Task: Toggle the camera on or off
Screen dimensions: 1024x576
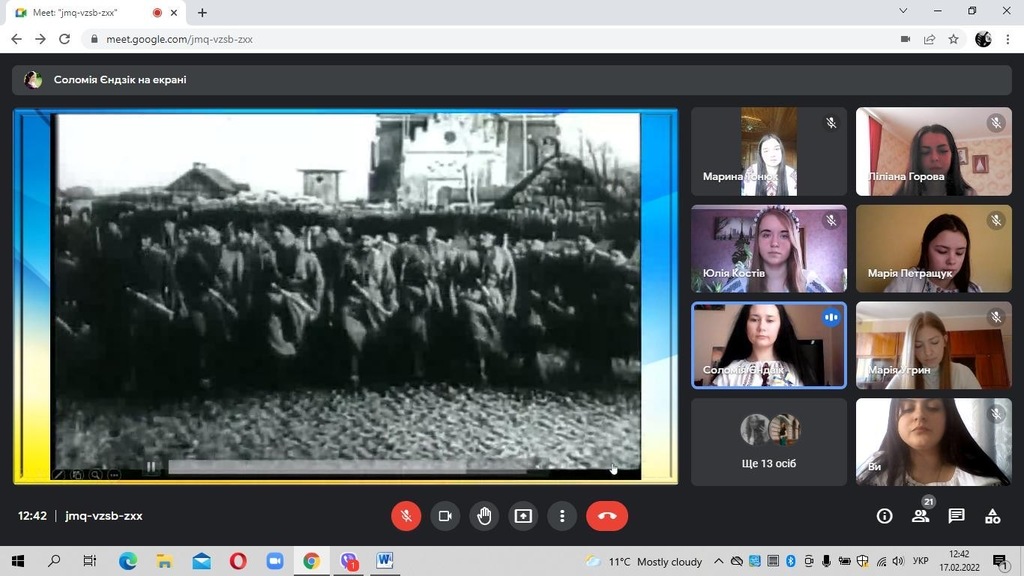Action: point(445,516)
